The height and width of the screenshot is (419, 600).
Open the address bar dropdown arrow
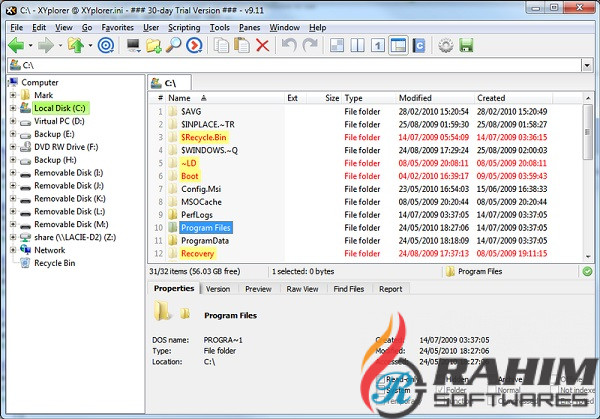click(590, 66)
